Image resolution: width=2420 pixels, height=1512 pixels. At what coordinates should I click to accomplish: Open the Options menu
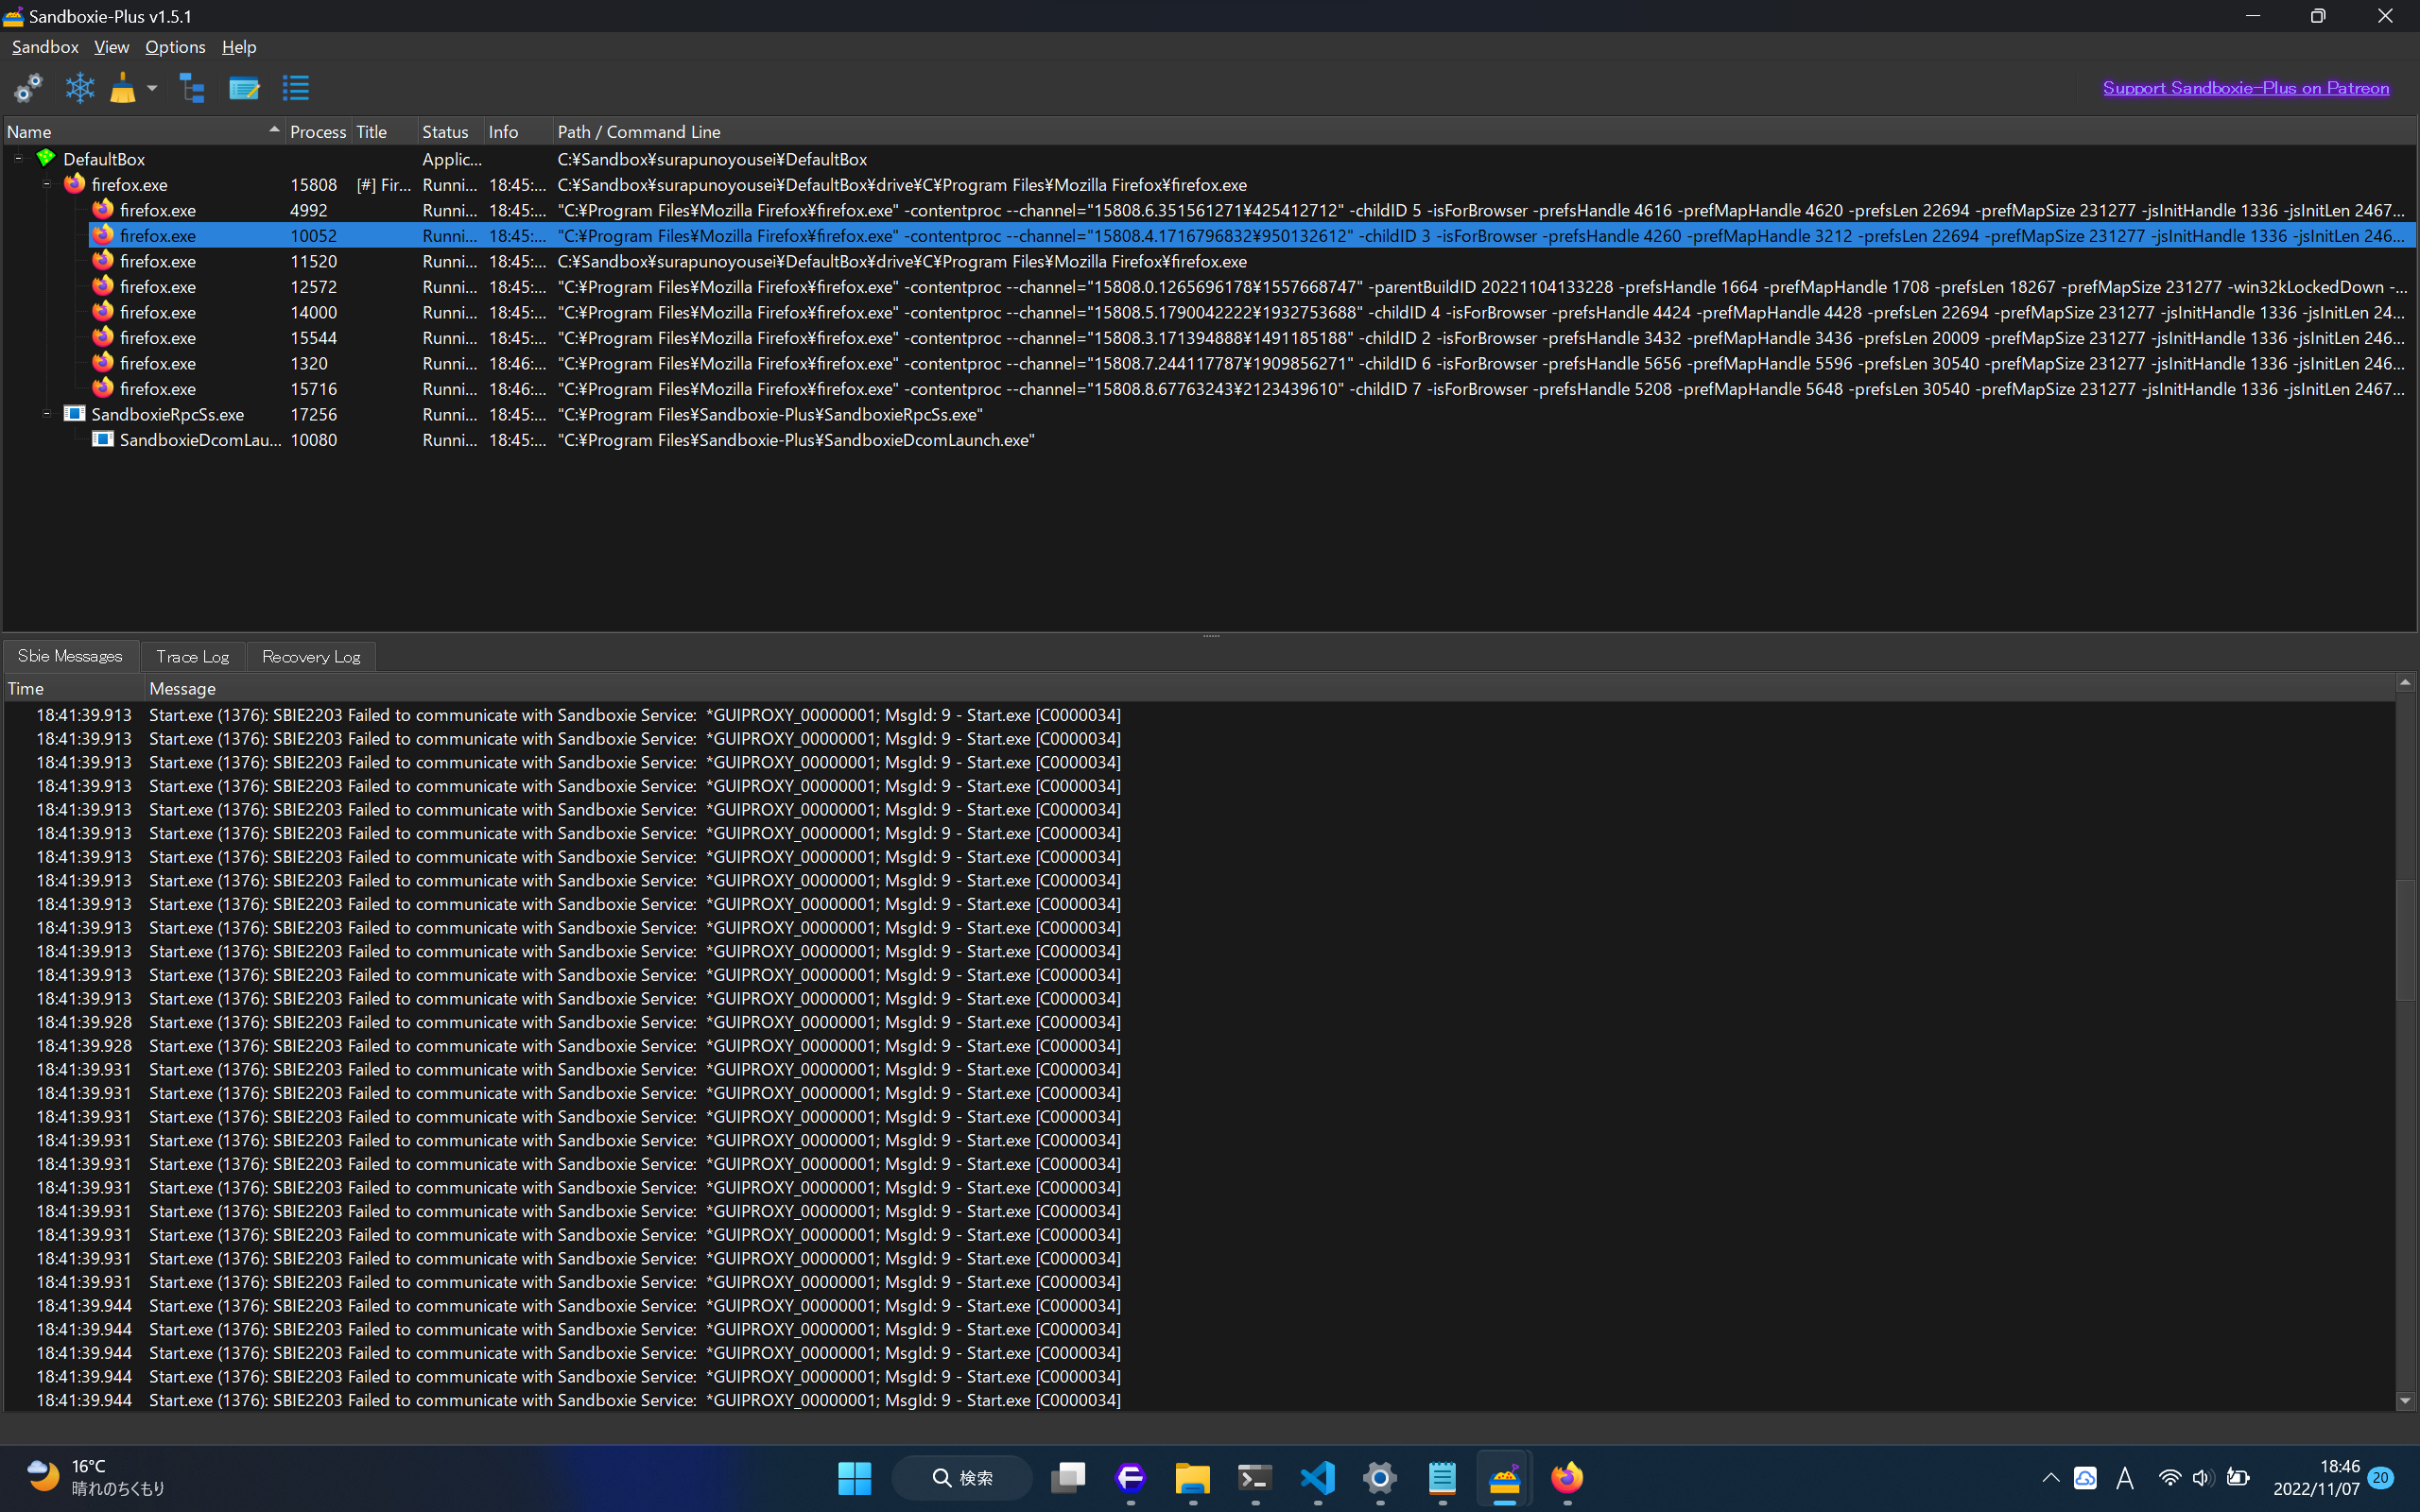coord(175,47)
